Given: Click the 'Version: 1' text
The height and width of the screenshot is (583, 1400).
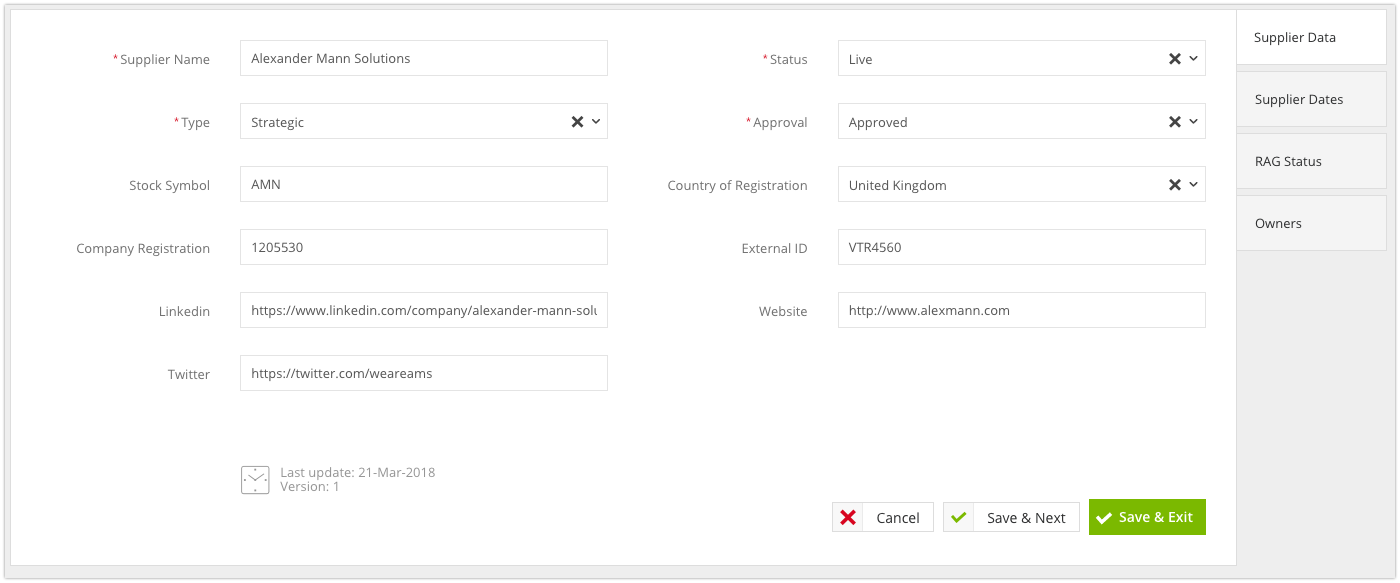Looking at the screenshot, I should pyautogui.click(x=310, y=487).
